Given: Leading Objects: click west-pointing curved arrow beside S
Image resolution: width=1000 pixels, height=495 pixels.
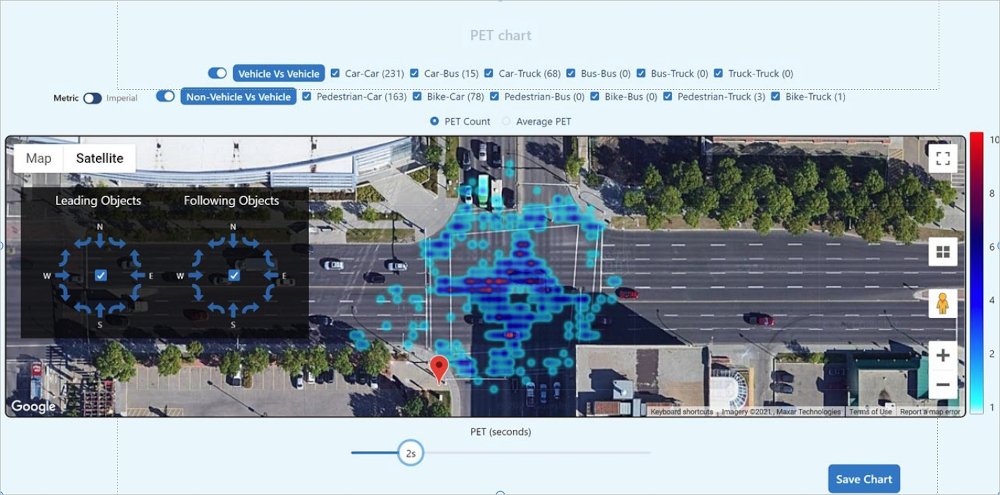Looking at the screenshot, I should [82, 308].
